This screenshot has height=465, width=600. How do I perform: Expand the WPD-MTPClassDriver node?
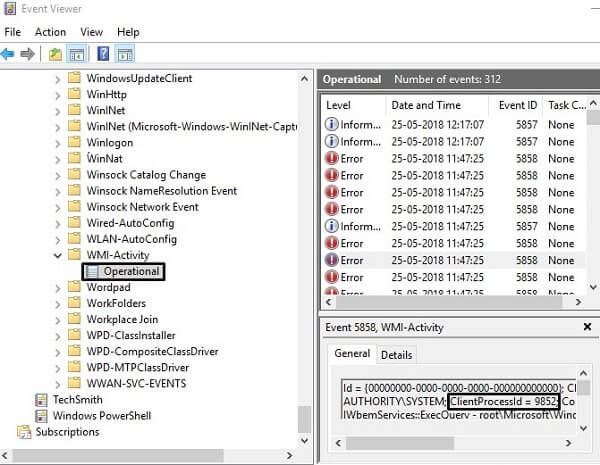(58, 369)
